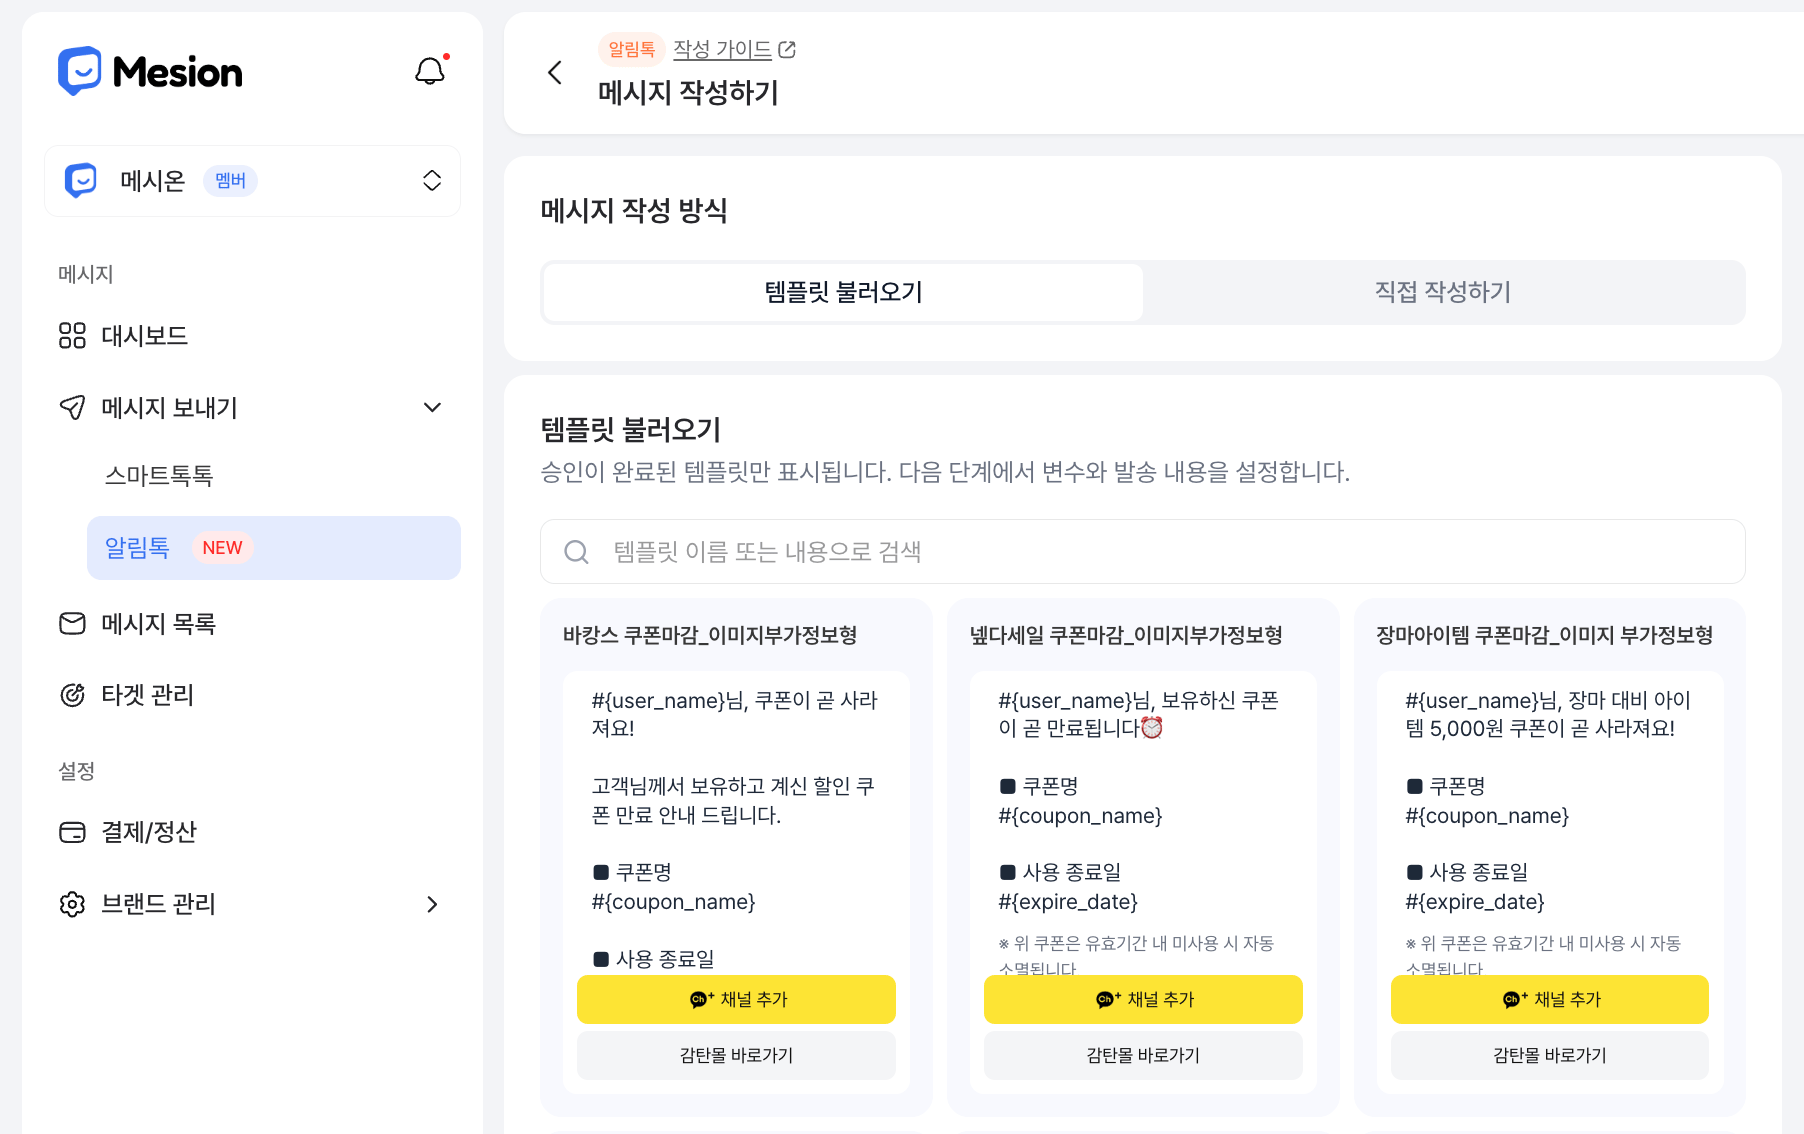Click the back arrow next to 메시지 작성하기

point(555,72)
